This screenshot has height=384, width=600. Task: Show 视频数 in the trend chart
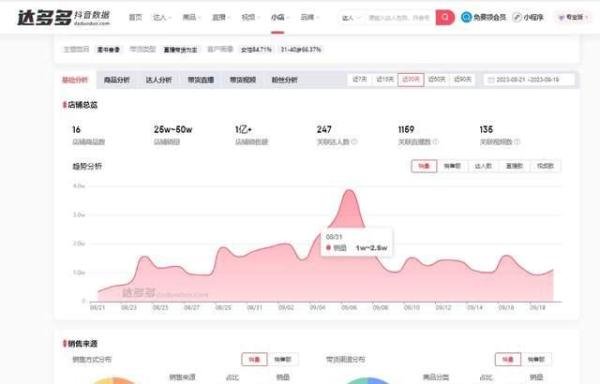(545, 166)
